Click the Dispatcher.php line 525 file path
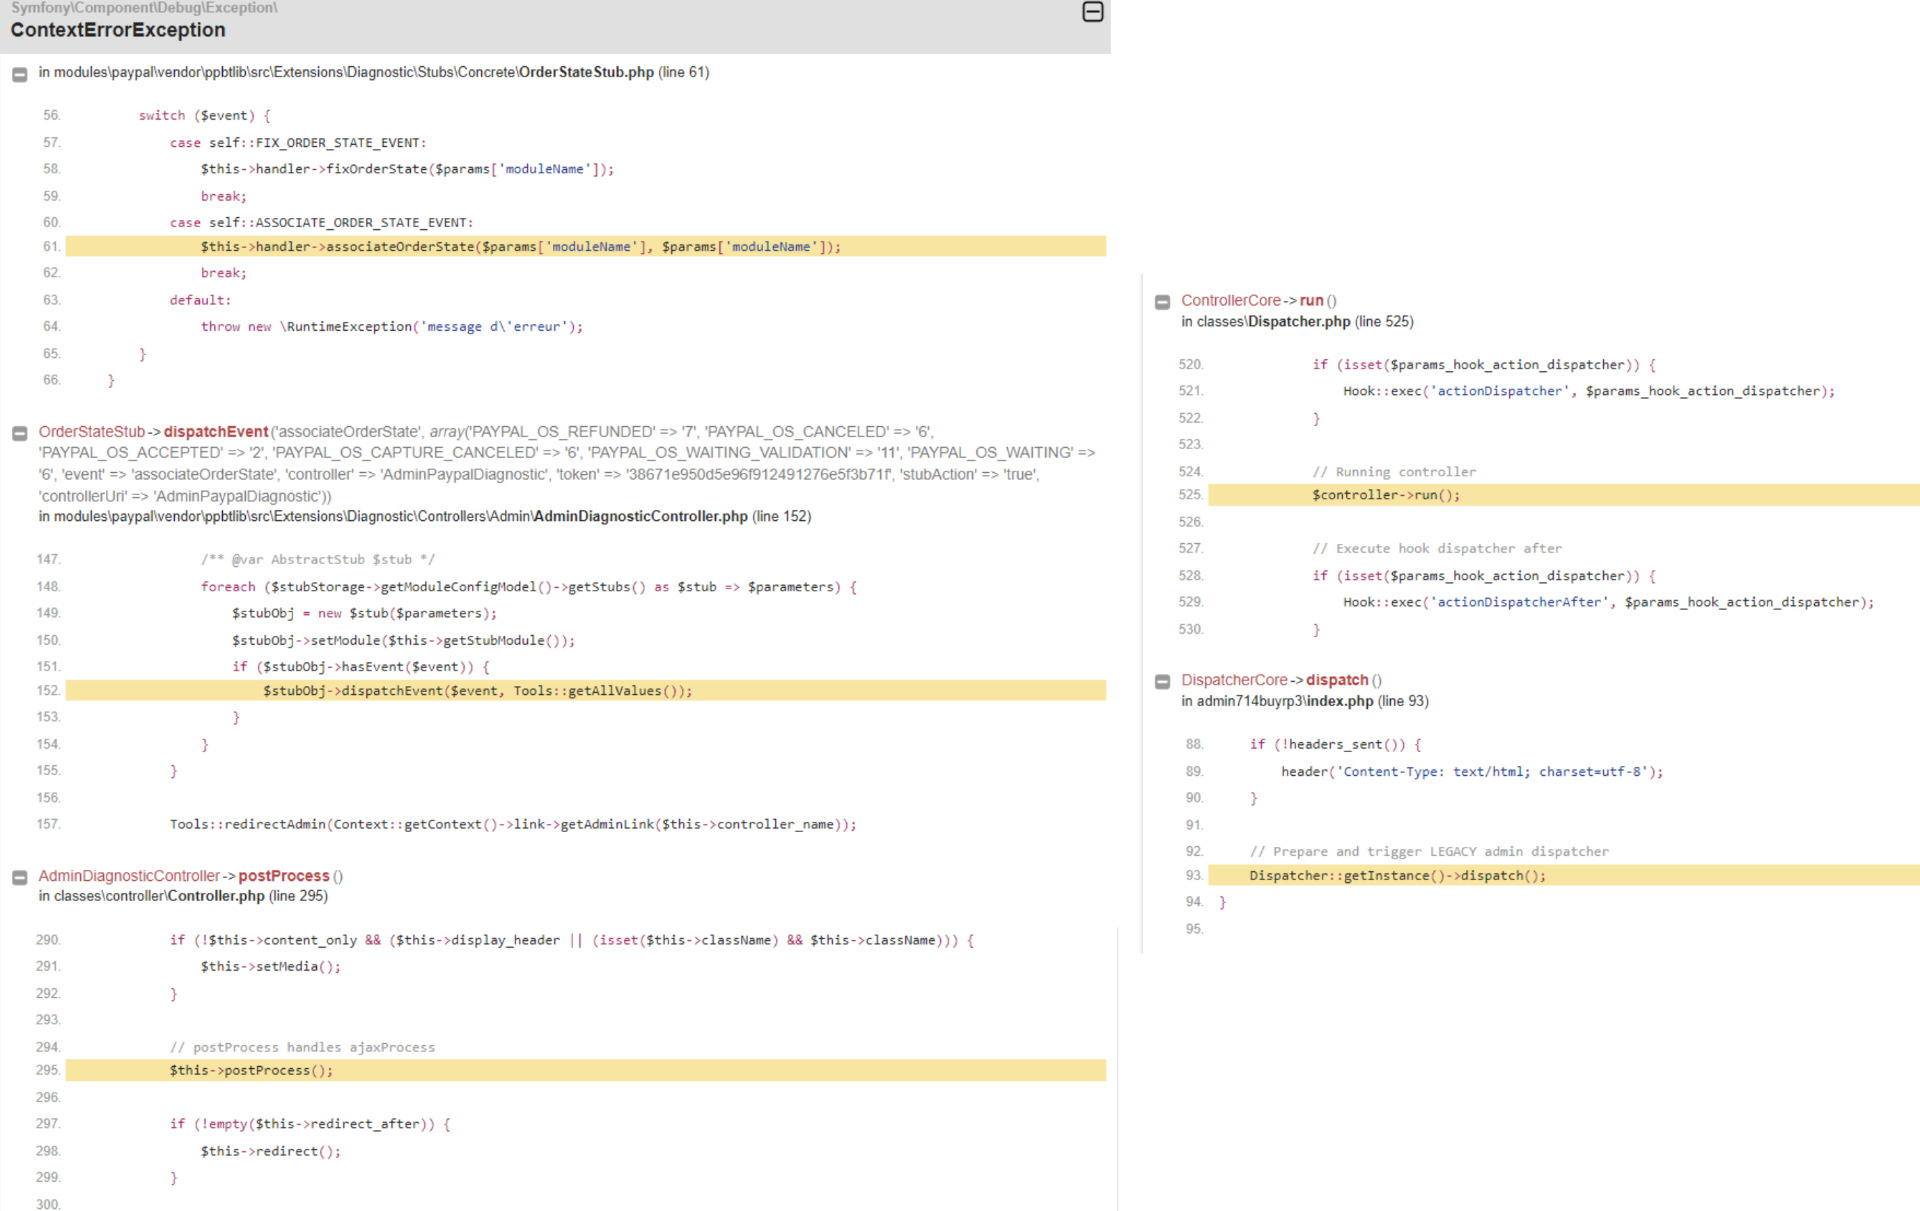1920x1211 pixels. click(1297, 321)
